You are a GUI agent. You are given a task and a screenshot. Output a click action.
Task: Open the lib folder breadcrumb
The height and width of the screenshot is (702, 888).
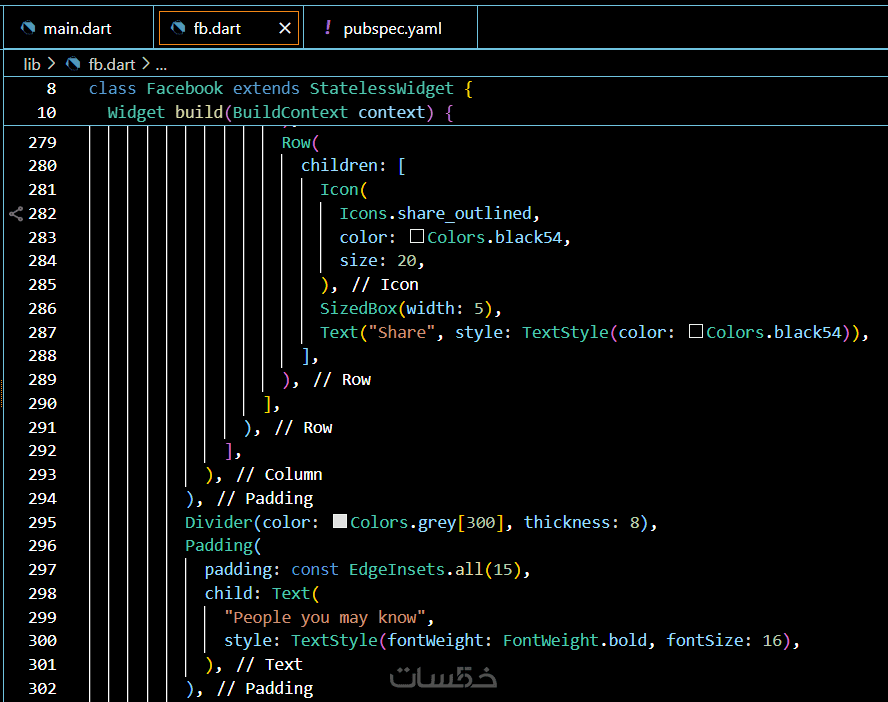click(32, 64)
